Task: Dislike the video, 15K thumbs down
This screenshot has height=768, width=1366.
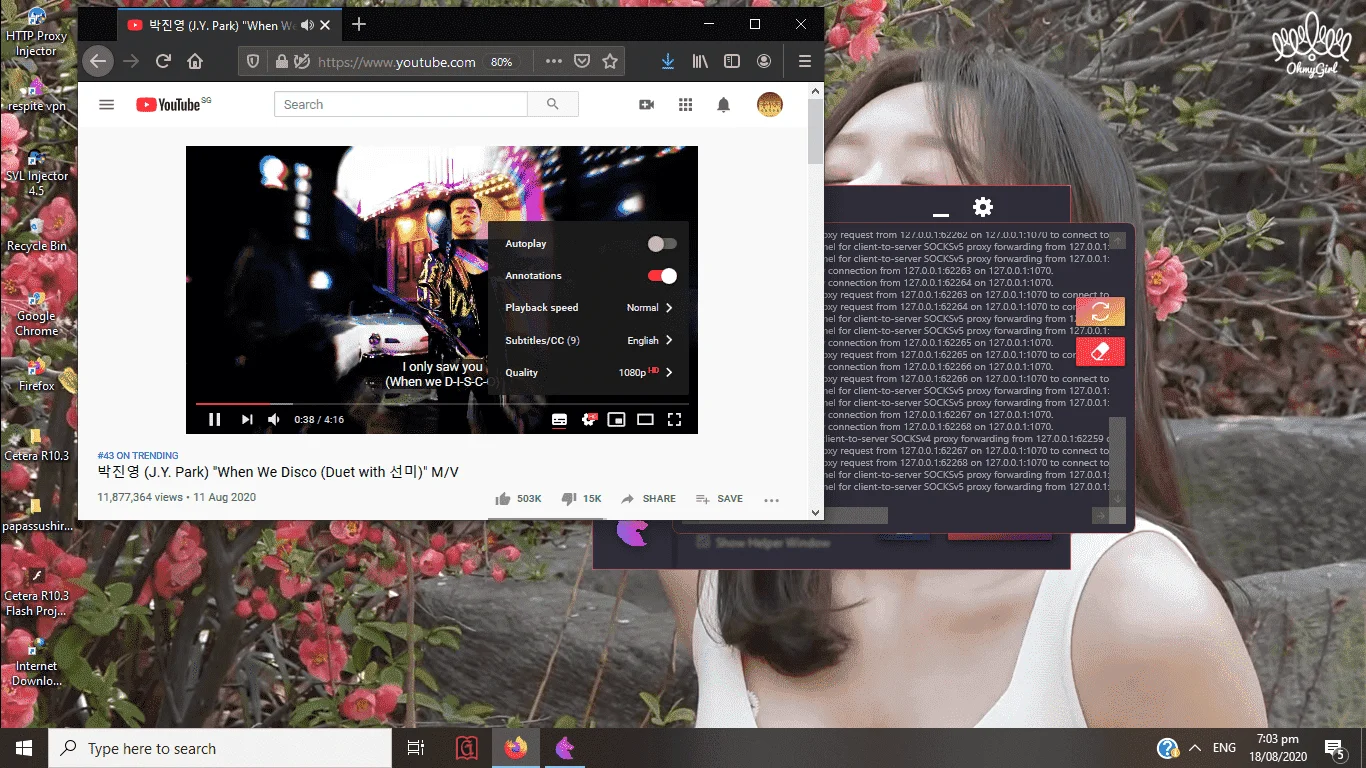Action: (x=581, y=499)
